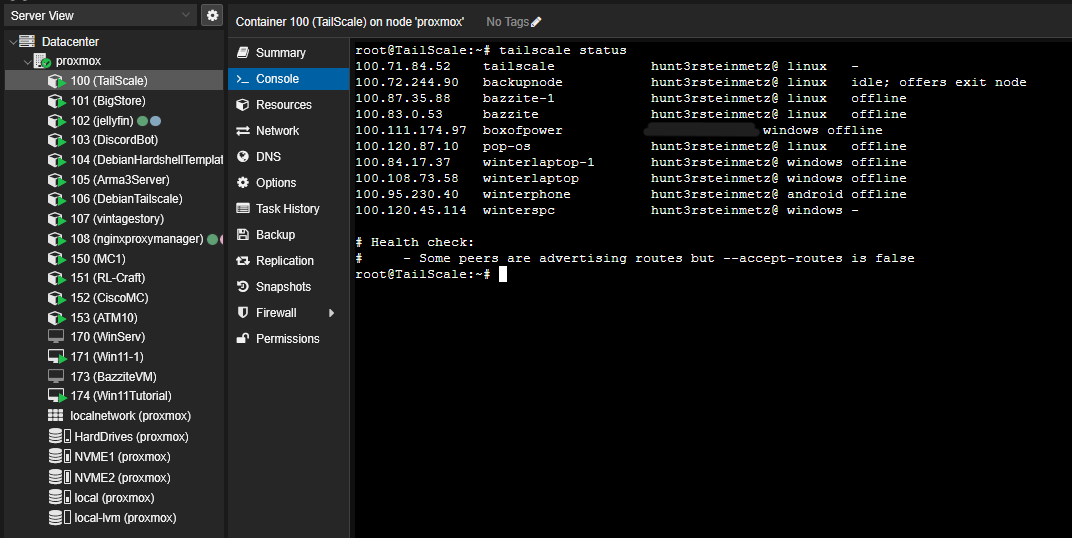Viewport: 1072px width, 538px height.
Task: Click container icon for 108 (nginxproxymanager)
Action: (57, 239)
